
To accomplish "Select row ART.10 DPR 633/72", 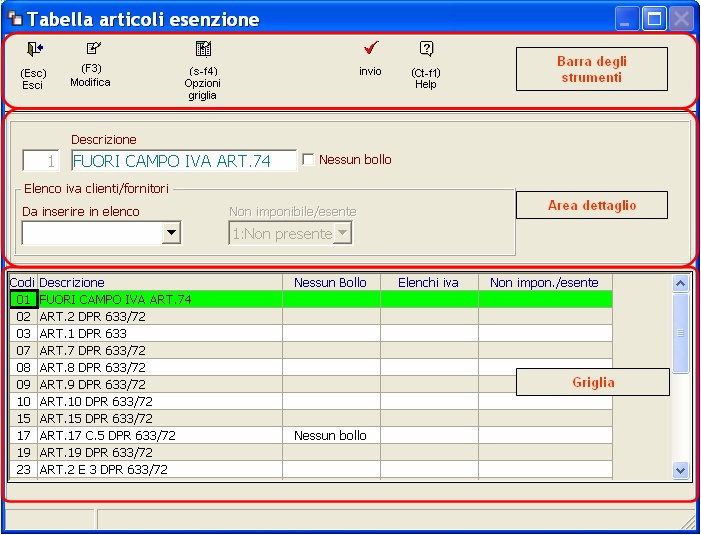I will (311, 401).
